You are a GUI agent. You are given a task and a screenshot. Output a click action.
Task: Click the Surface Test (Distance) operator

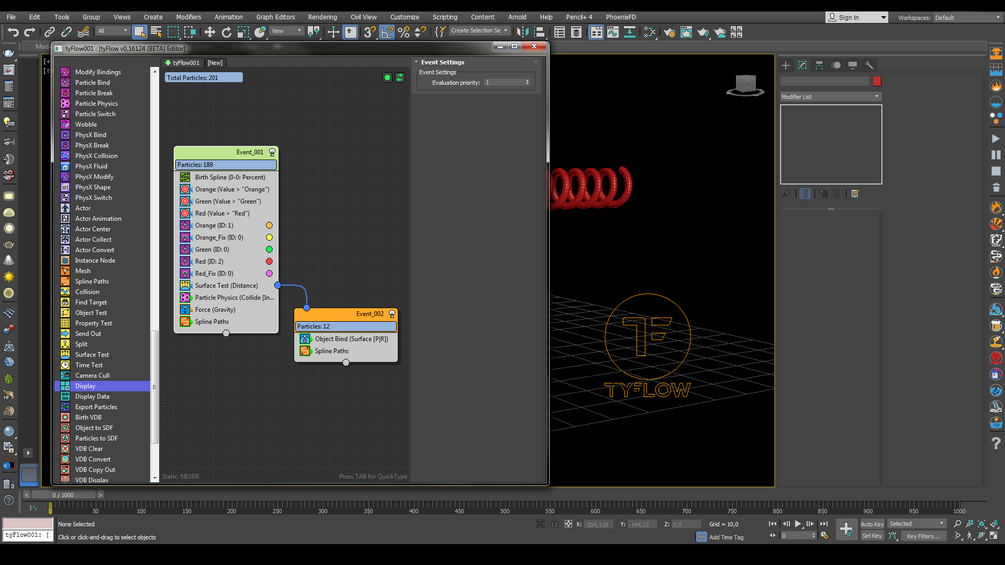(x=226, y=286)
